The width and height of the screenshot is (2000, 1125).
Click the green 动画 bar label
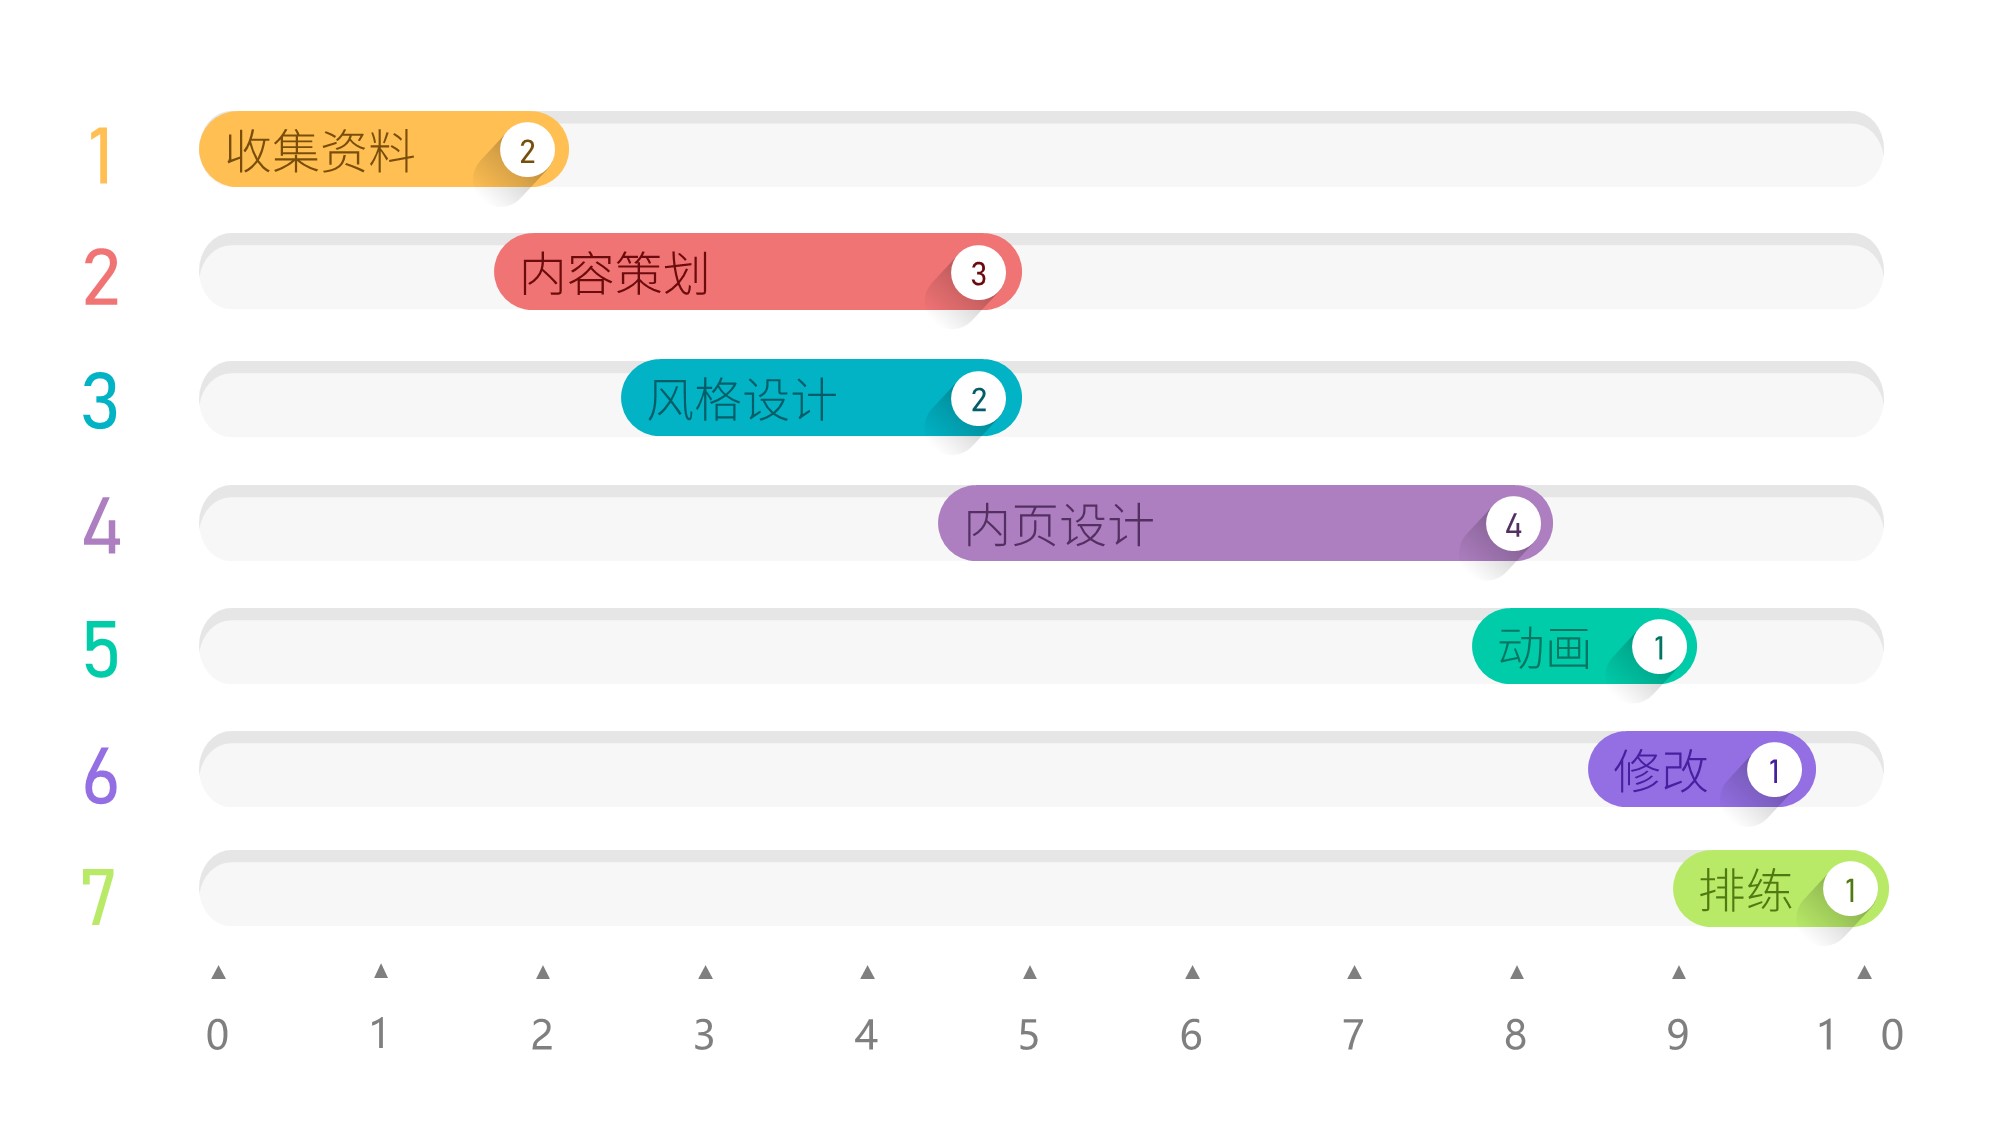pos(1544,648)
